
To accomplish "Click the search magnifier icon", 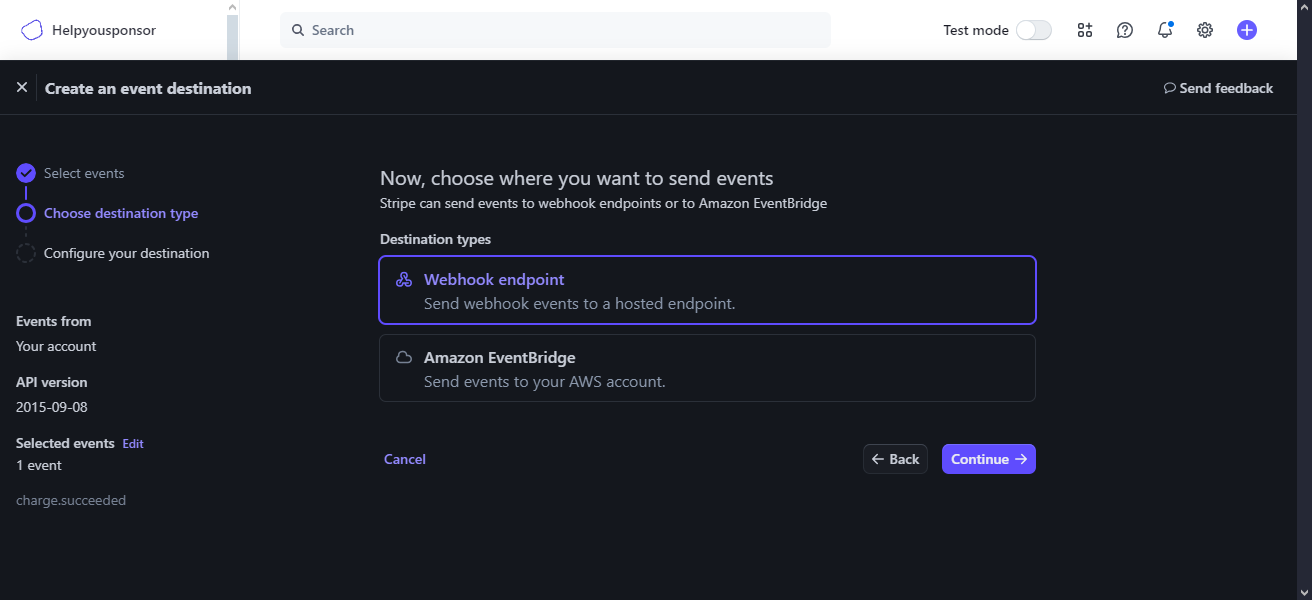I will coord(298,30).
